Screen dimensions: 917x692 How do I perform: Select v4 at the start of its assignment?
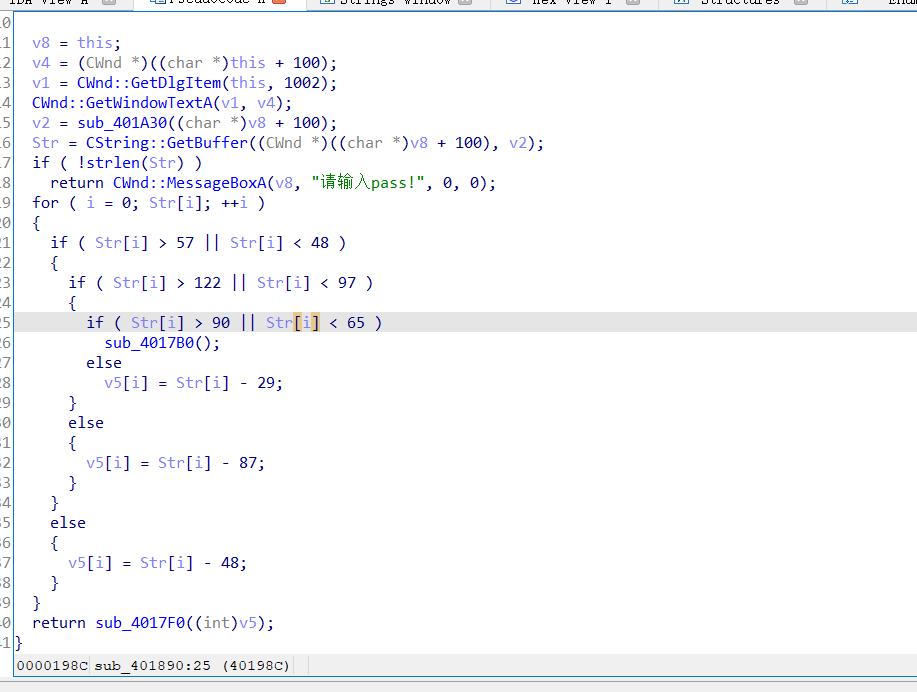(41, 63)
